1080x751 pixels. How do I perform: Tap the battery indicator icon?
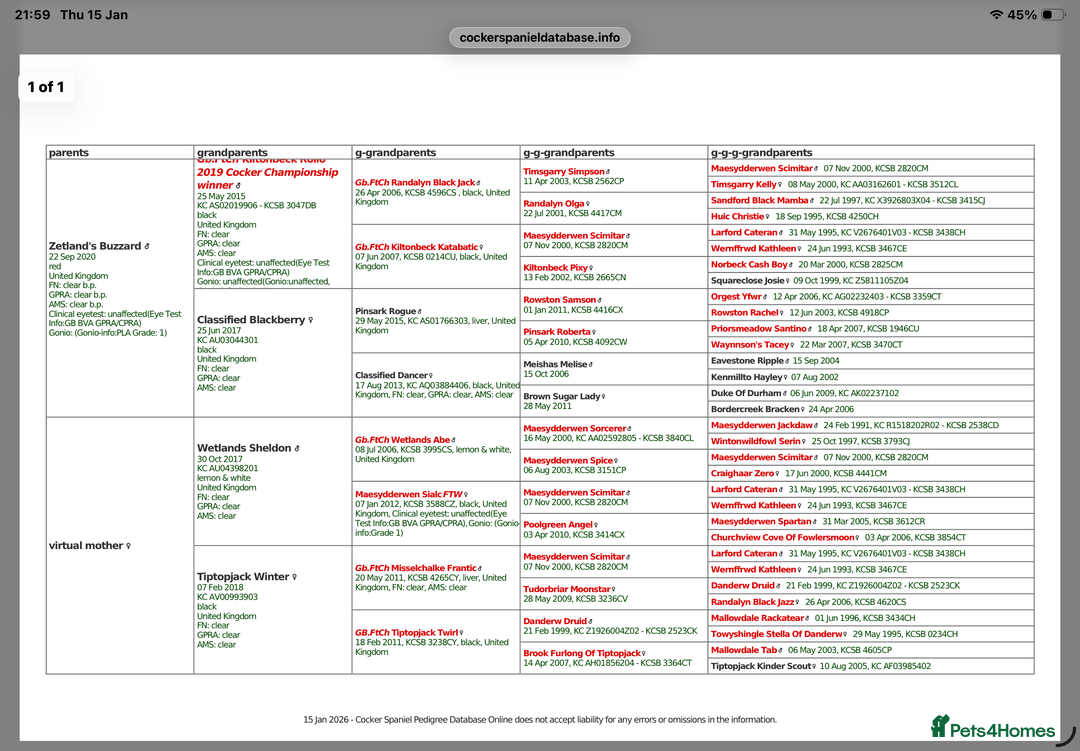click(1053, 15)
